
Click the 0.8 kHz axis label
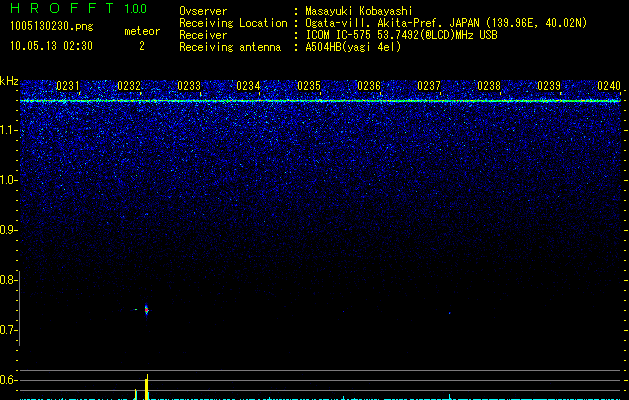click(x=8, y=280)
